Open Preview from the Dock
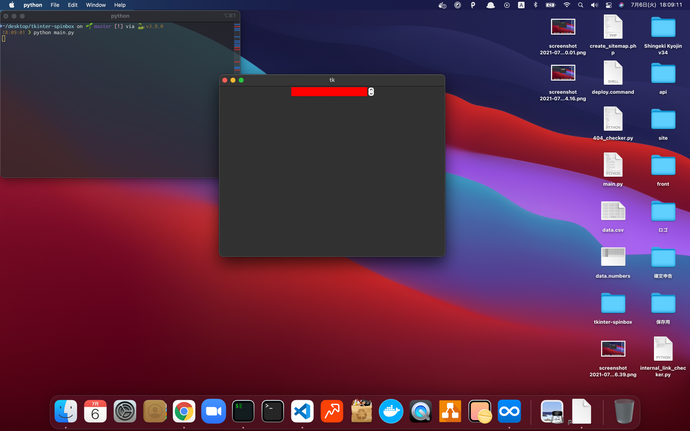 [552, 411]
